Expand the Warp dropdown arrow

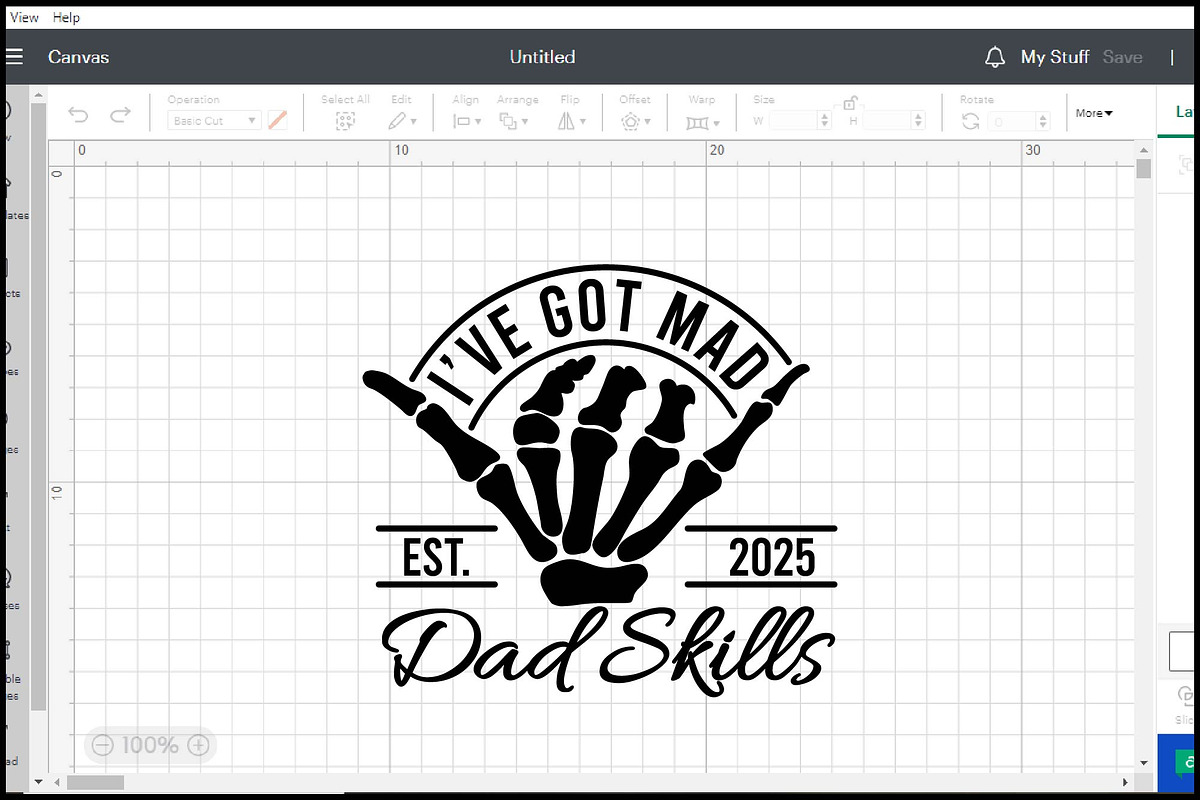(717, 122)
